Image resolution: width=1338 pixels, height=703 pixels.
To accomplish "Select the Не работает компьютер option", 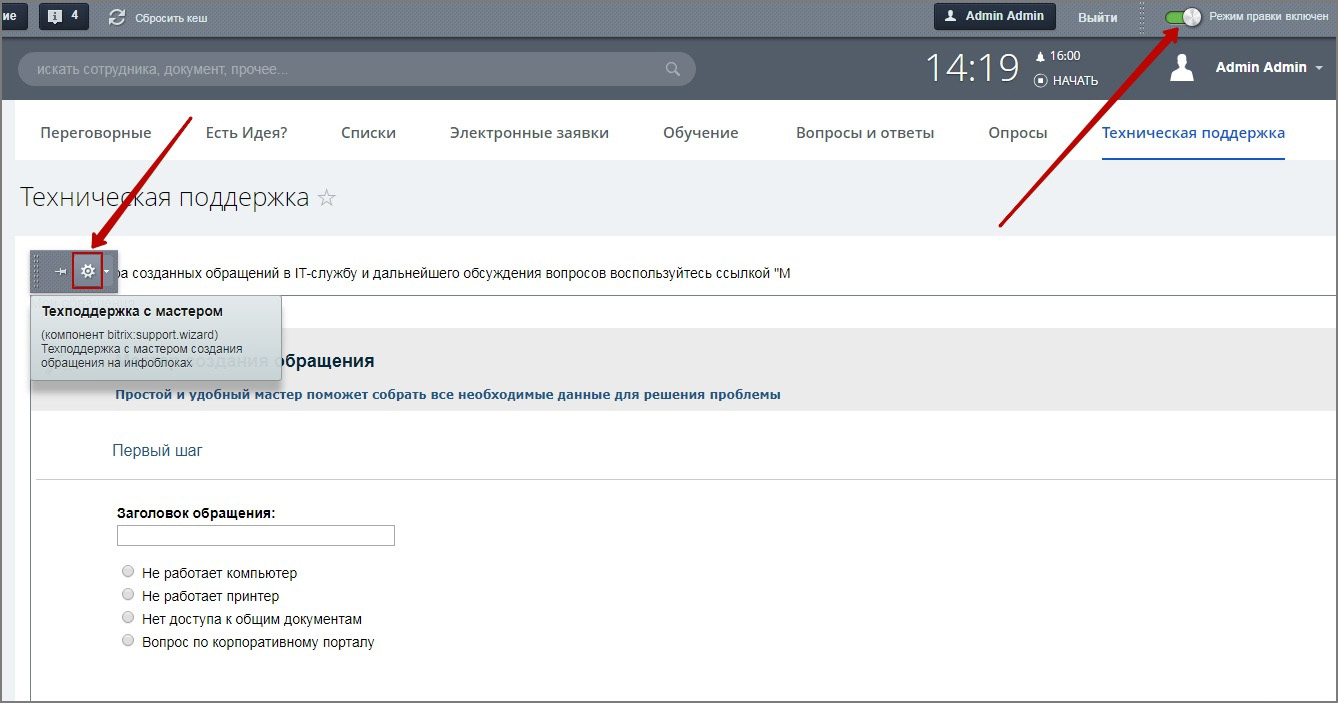I will click(x=128, y=572).
